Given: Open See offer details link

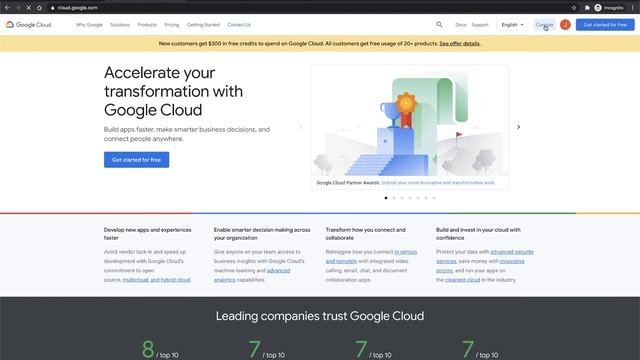Looking at the screenshot, I should coord(459,43).
